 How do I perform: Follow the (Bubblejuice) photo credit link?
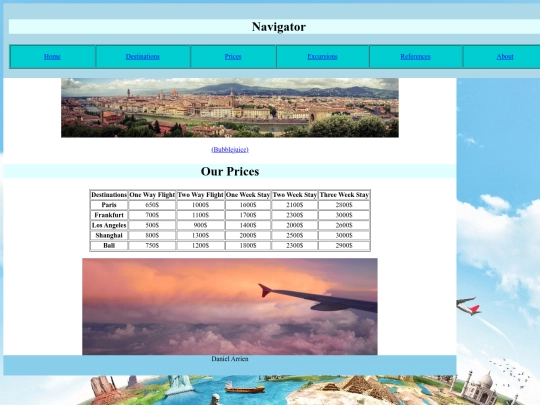tap(230, 149)
